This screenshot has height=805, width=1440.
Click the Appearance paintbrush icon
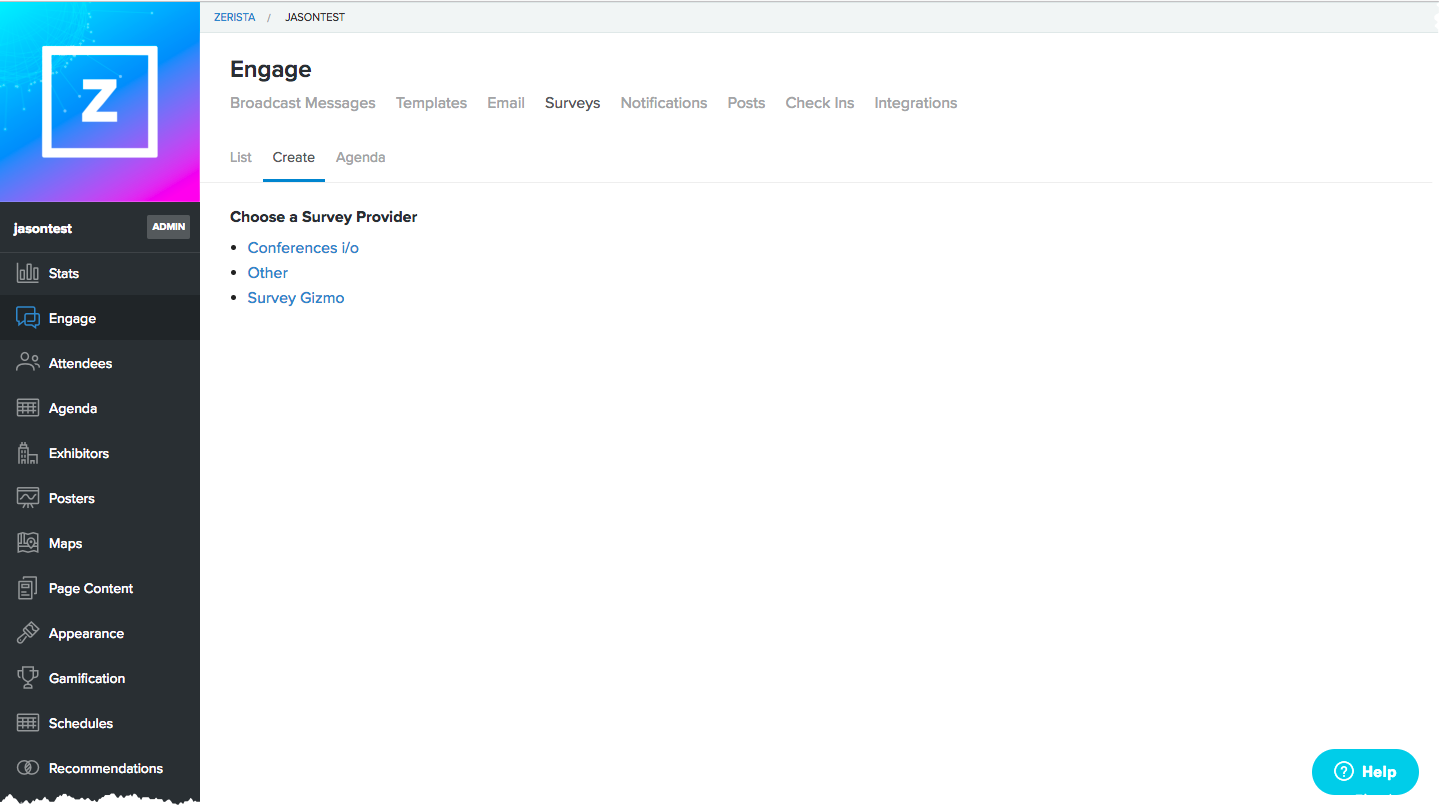(x=28, y=633)
